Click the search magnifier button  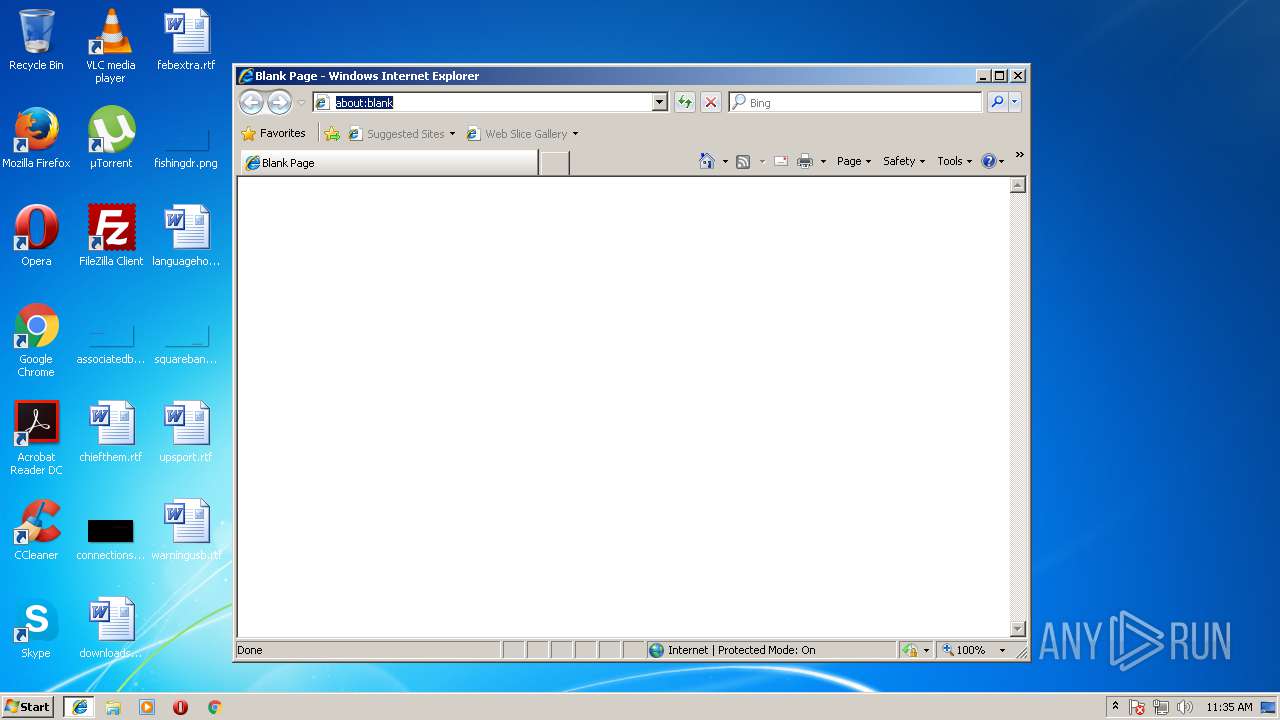pyautogui.click(x=997, y=102)
